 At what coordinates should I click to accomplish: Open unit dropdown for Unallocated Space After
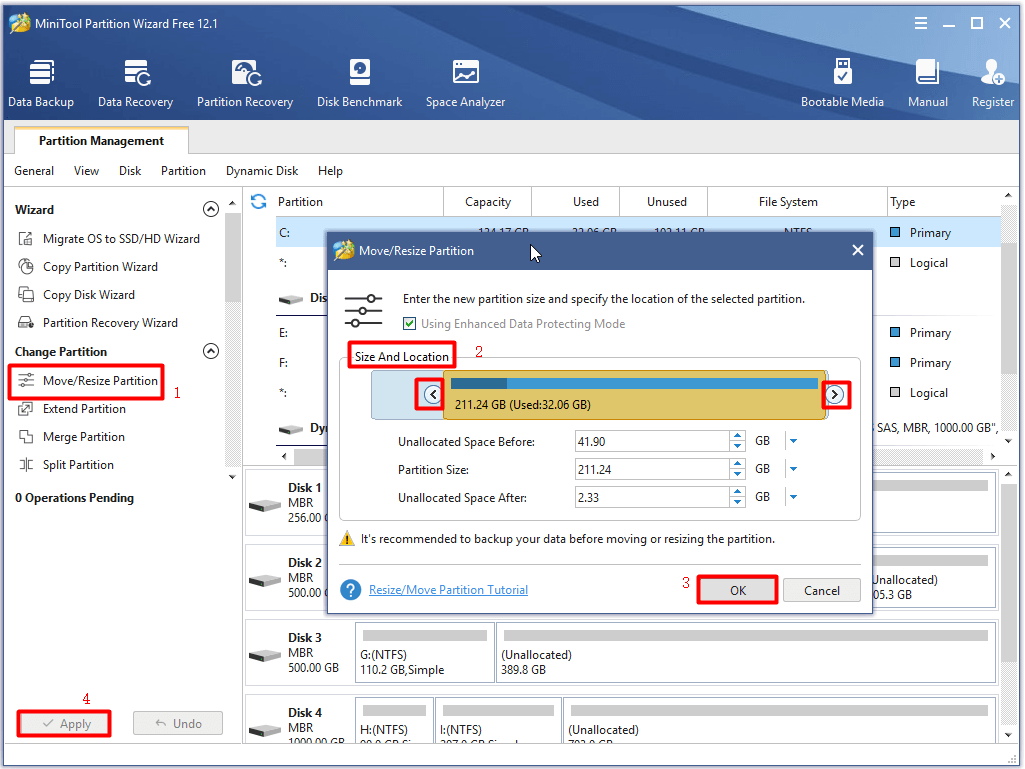[x=794, y=498]
